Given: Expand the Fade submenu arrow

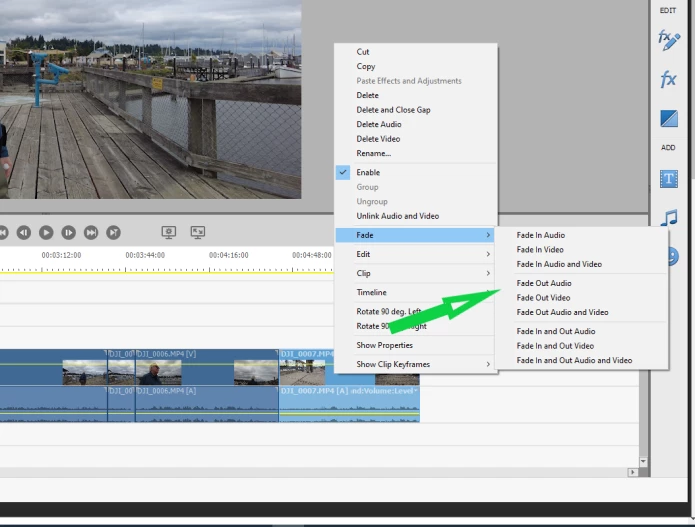Looking at the screenshot, I should pyautogui.click(x=488, y=235).
